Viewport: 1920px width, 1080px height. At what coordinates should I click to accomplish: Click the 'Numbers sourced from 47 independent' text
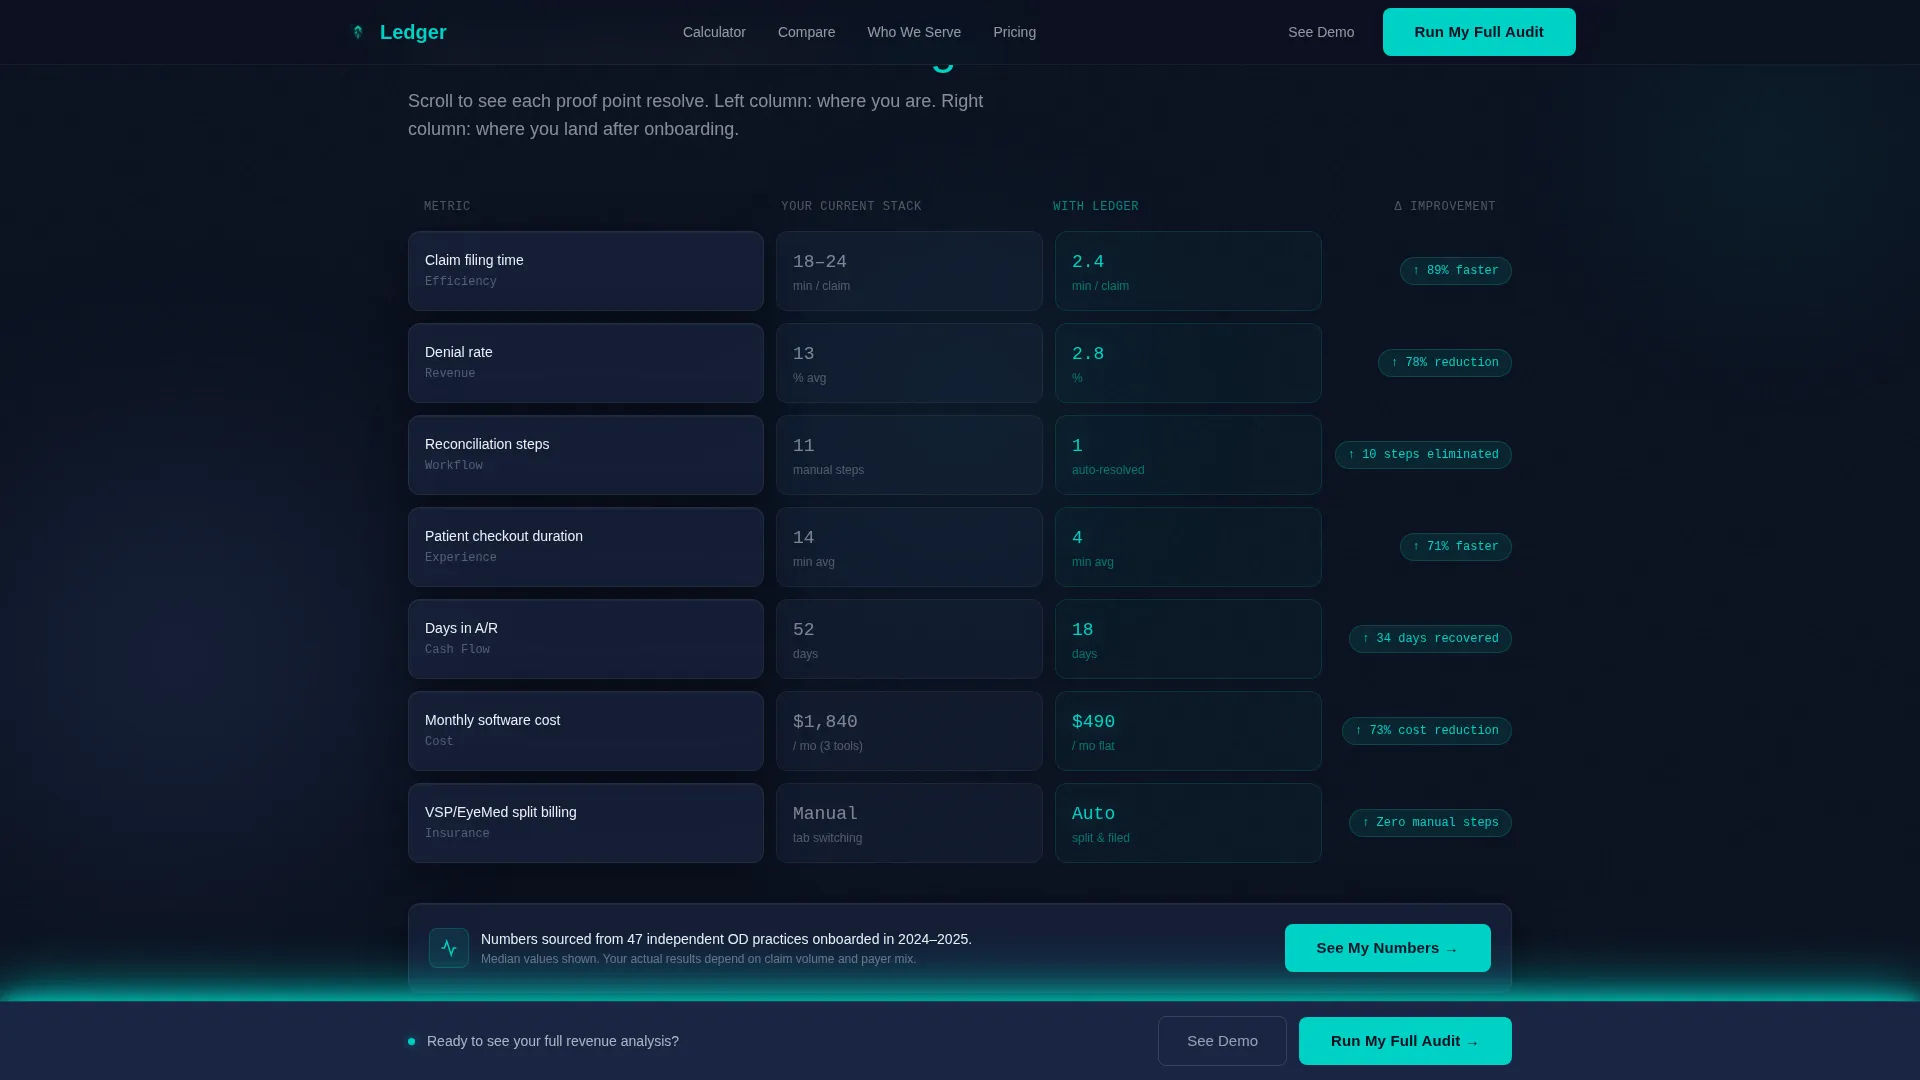click(726, 939)
